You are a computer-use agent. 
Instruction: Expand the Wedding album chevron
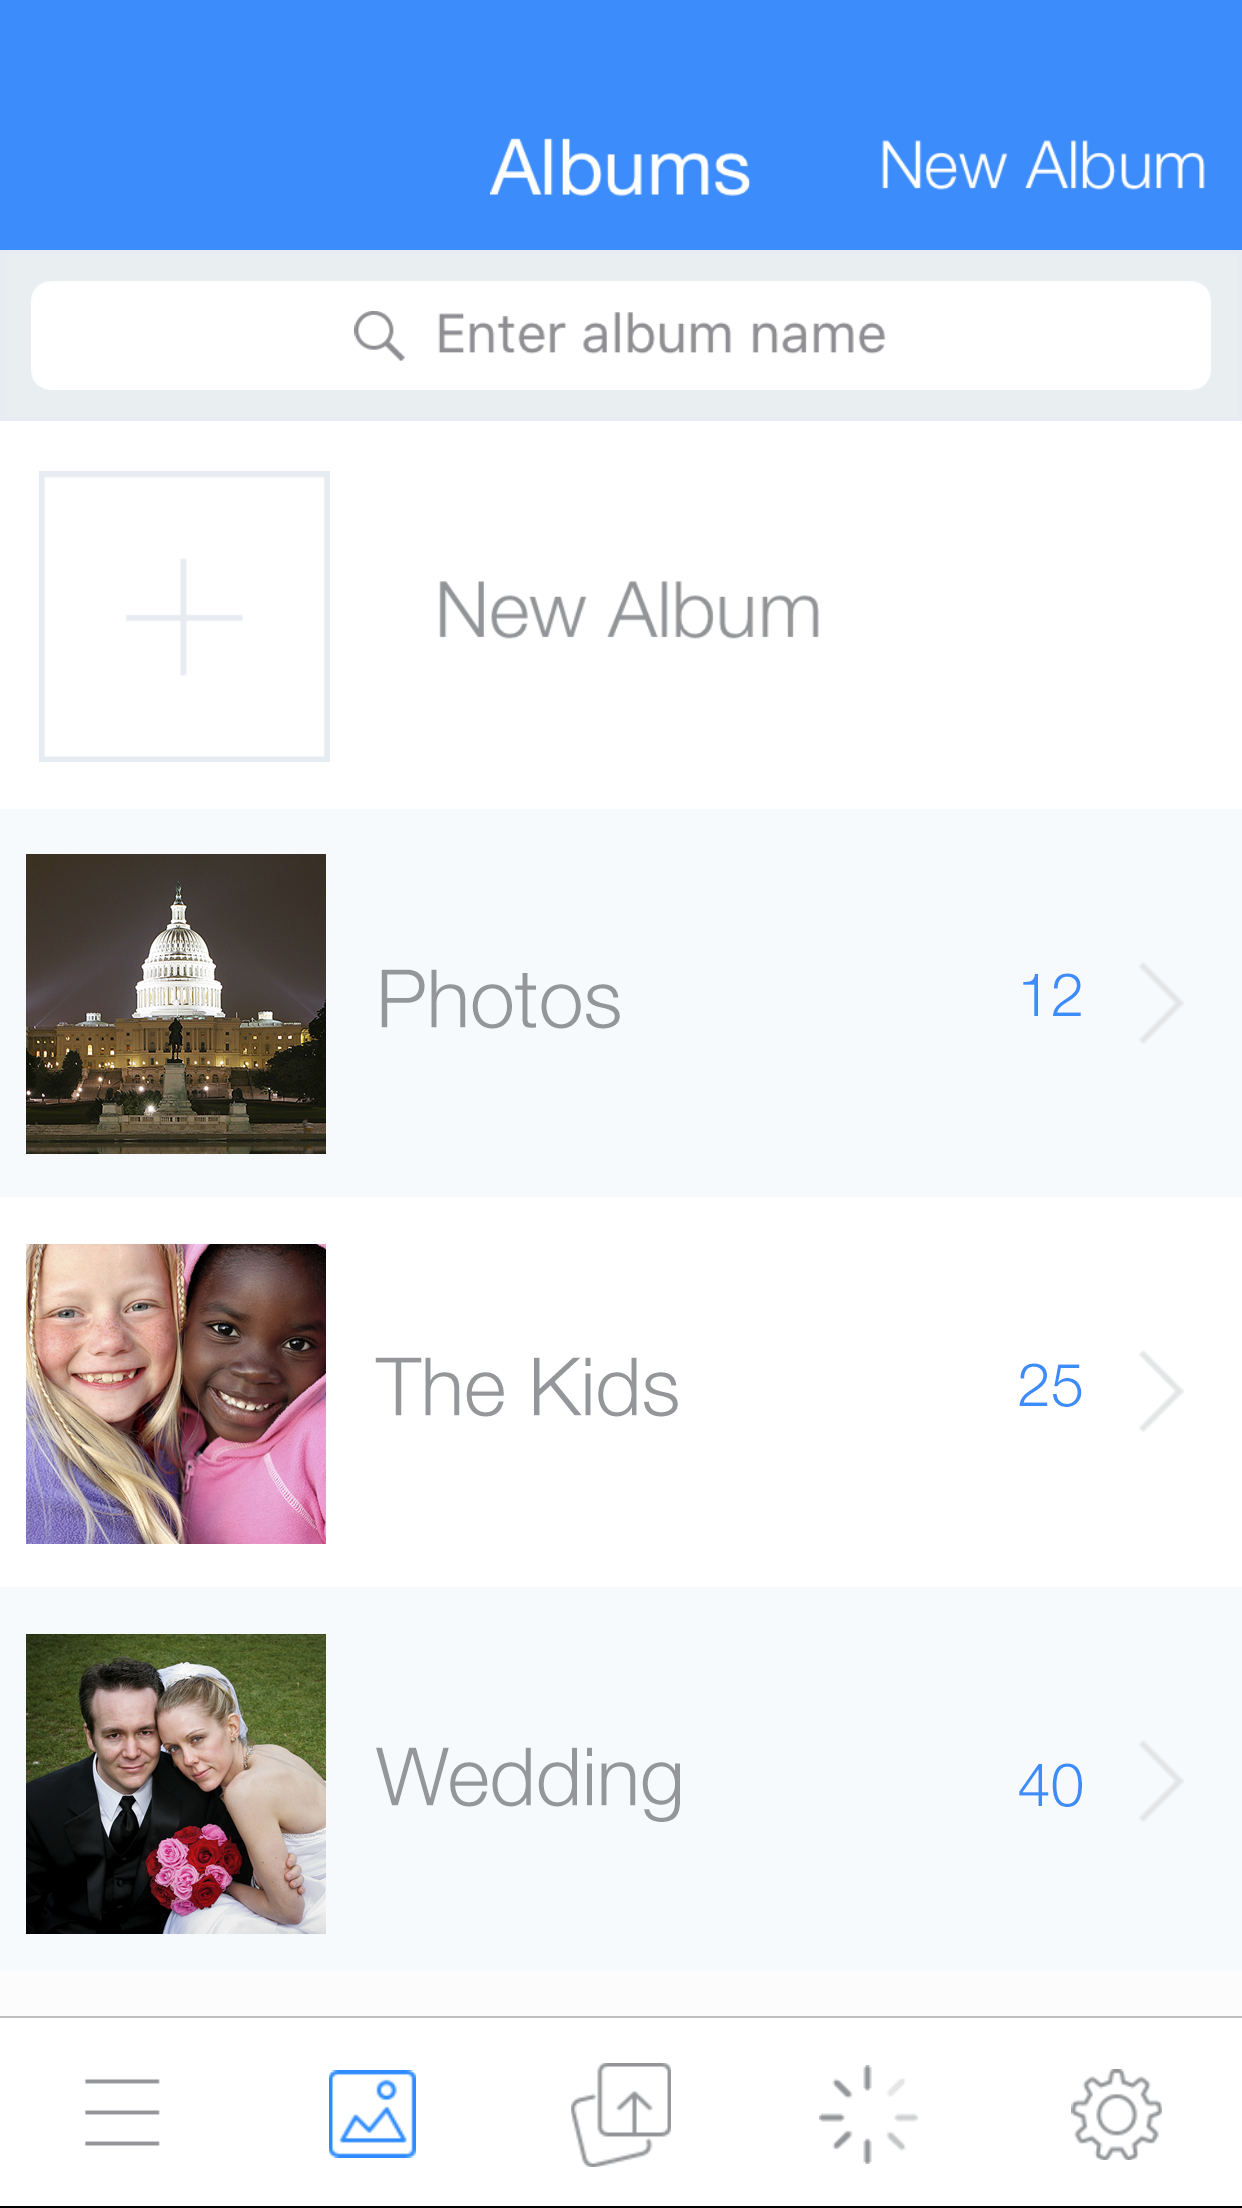[x=1161, y=1781]
